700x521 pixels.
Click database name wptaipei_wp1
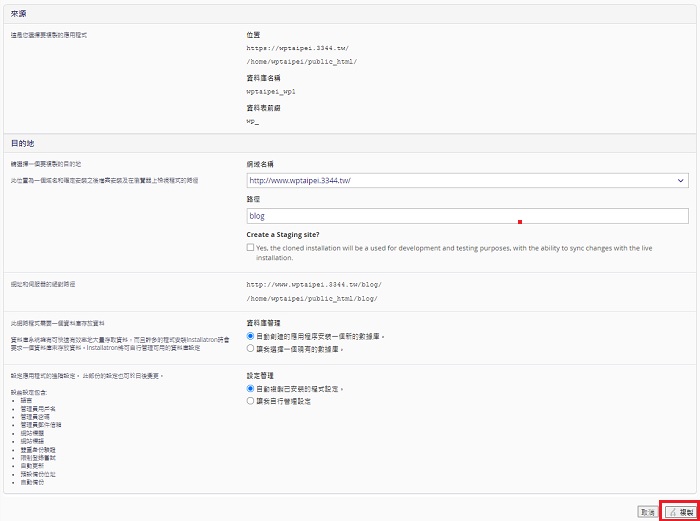click(x=271, y=92)
